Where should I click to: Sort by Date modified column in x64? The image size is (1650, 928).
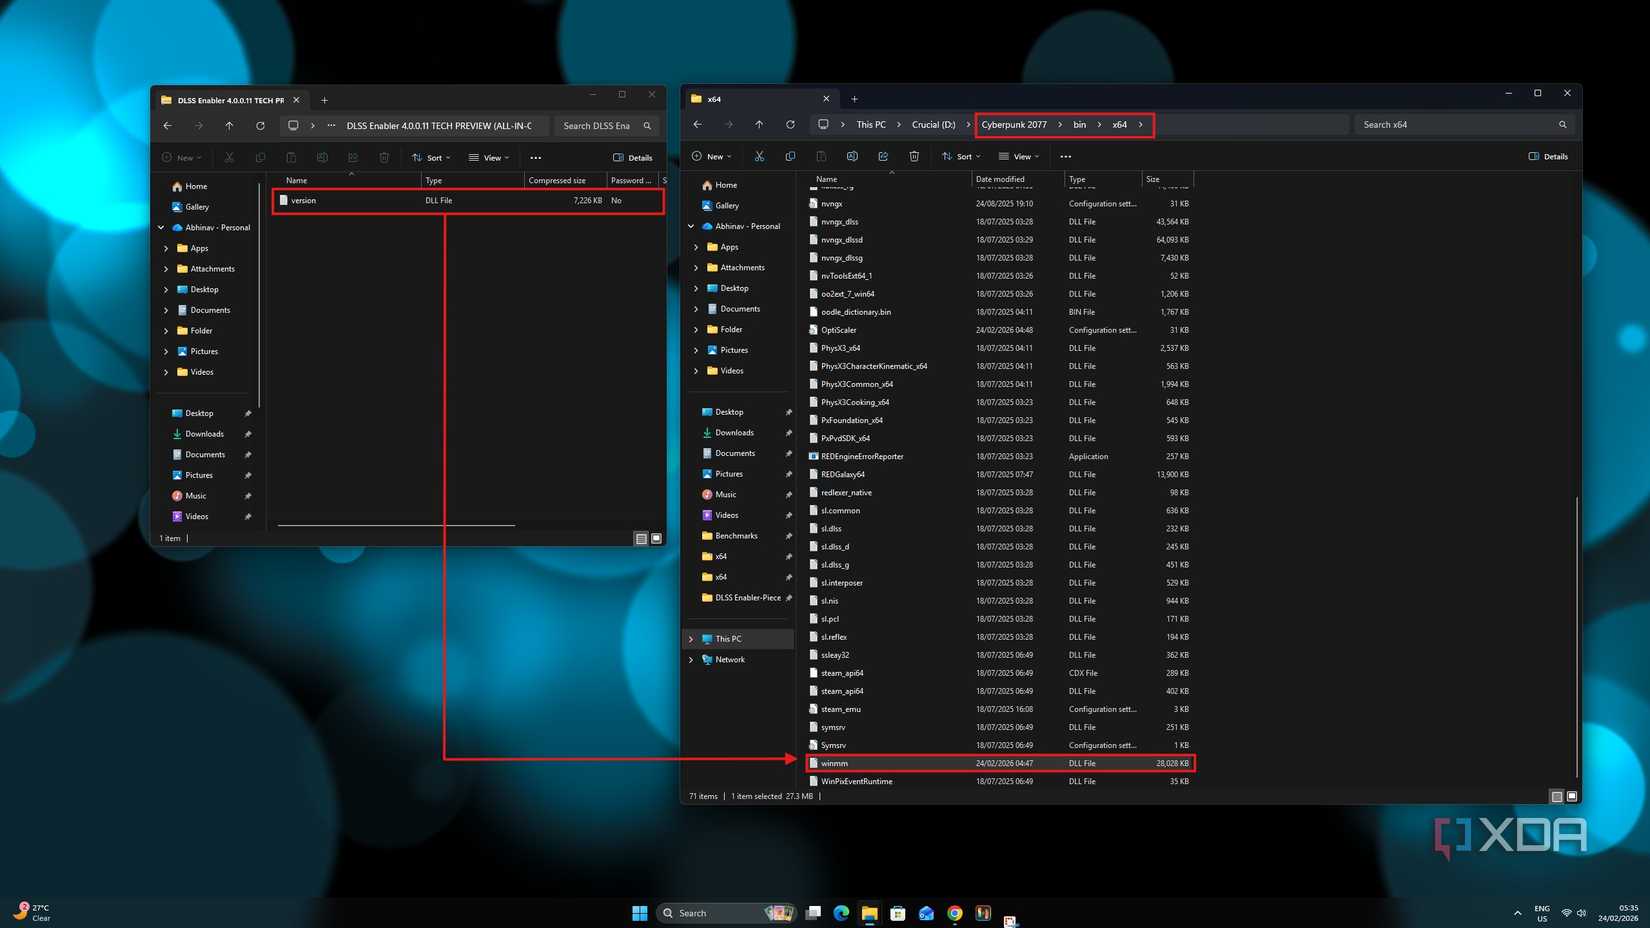pyautogui.click(x=1017, y=180)
